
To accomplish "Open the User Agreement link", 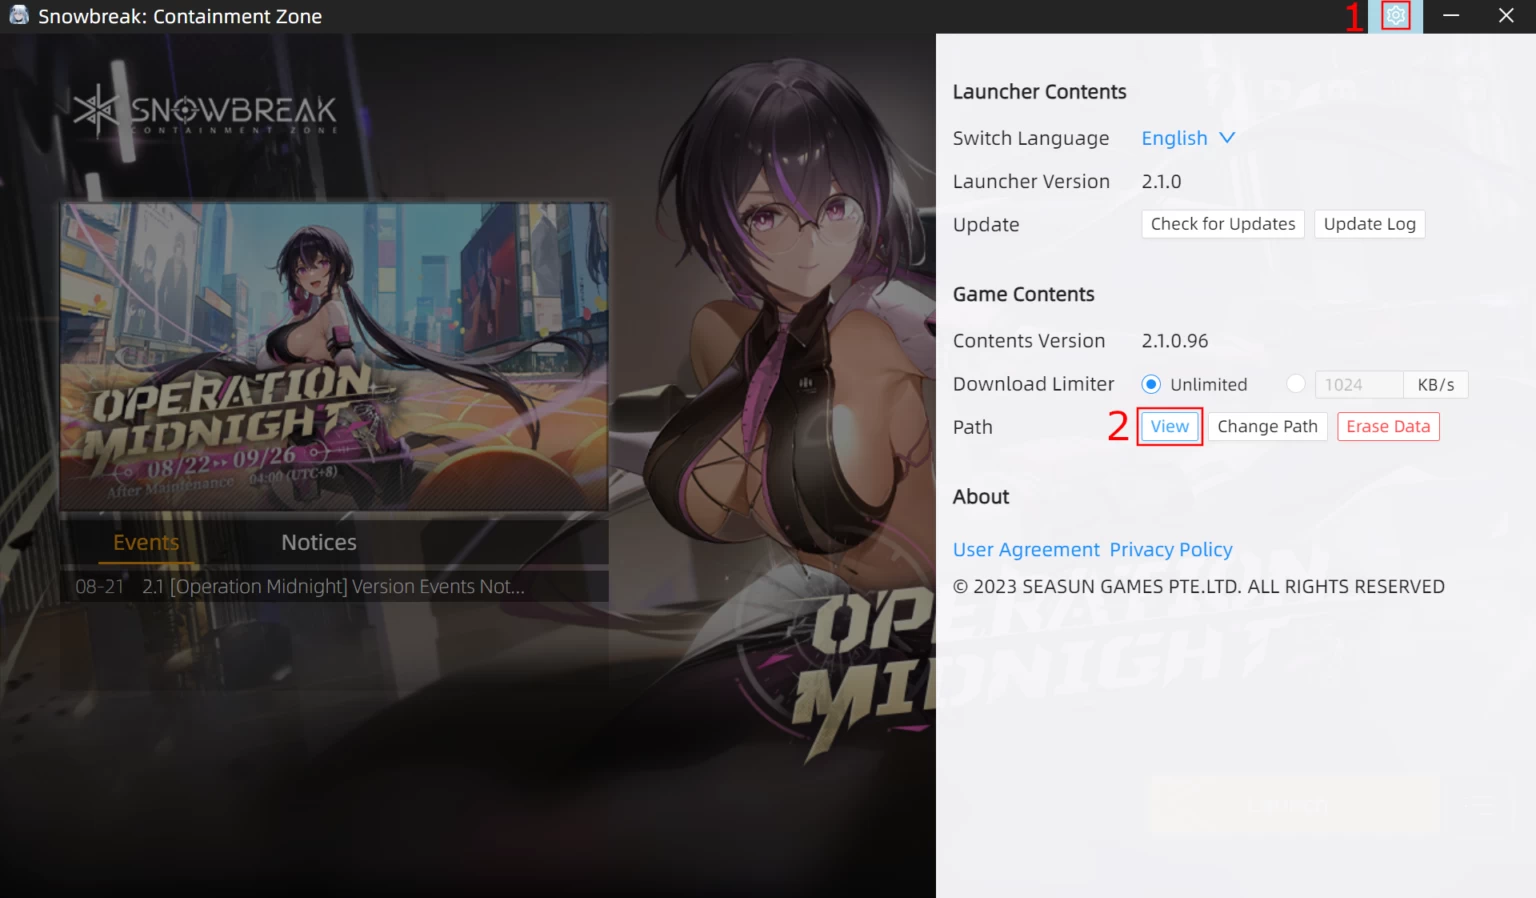I will tap(1026, 550).
